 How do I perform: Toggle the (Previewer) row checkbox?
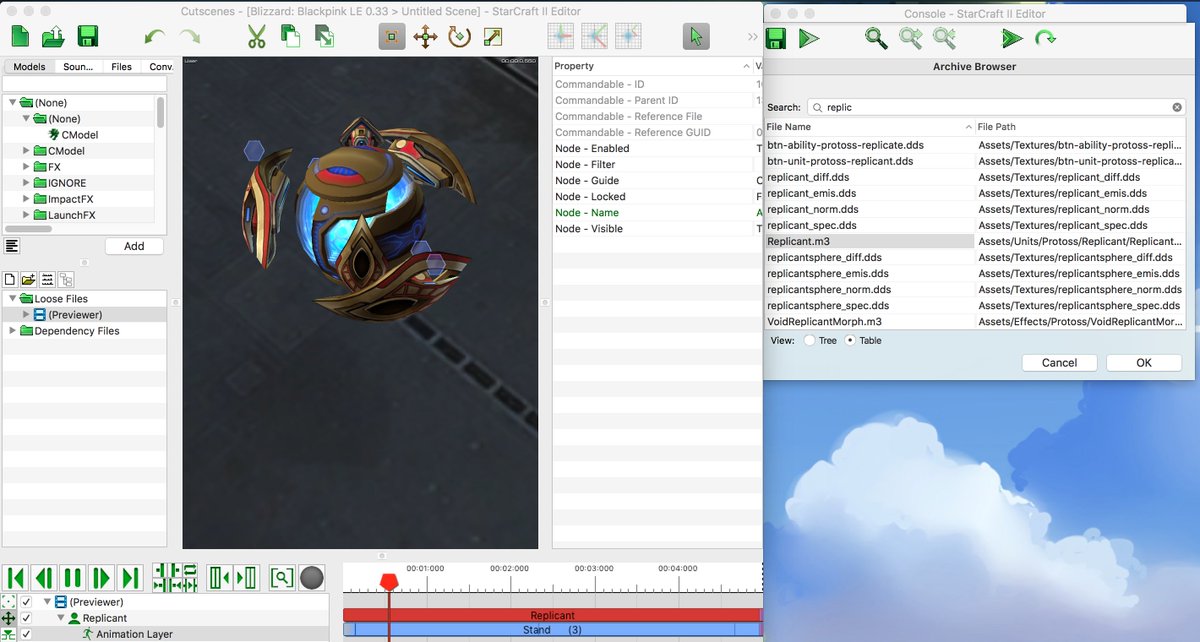coord(27,602)
